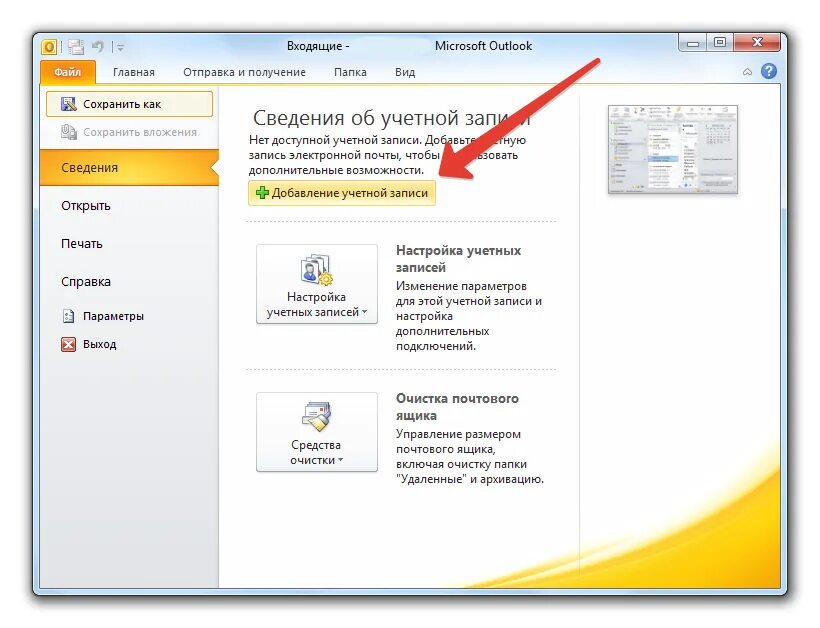The width and height of the screenshot is (820, 628).
Task: Switch to the Главная tab
Action: [134, 72]
